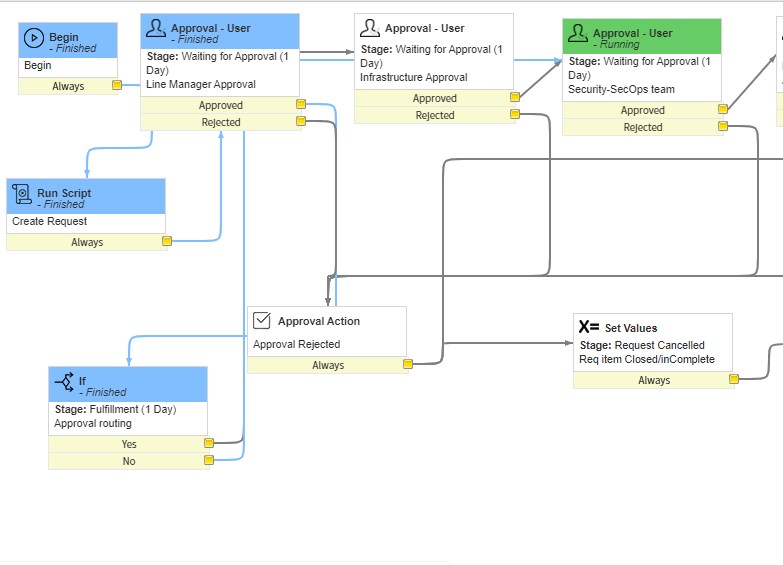Click the 'Stage: Request Cancelled' text
This screenshot has height=565, width=783.
pyautogui.click(x=642, y=345)
